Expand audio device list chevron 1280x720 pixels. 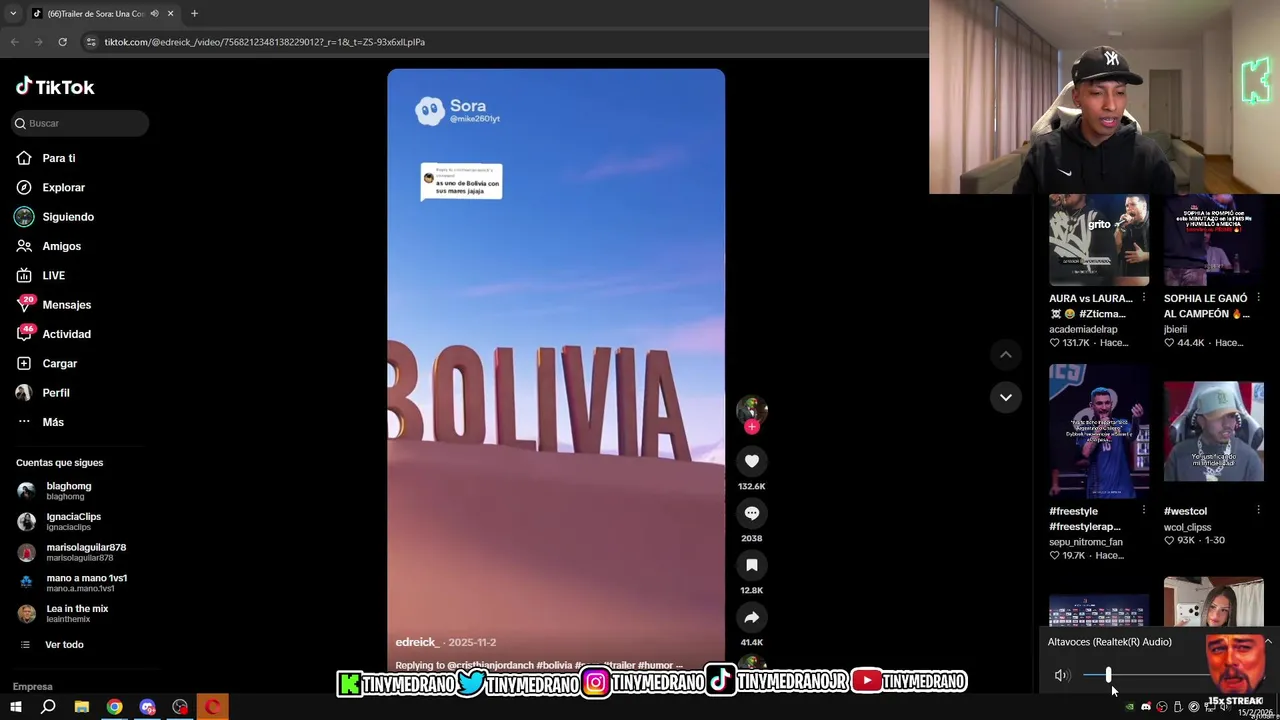[1267, 642]
